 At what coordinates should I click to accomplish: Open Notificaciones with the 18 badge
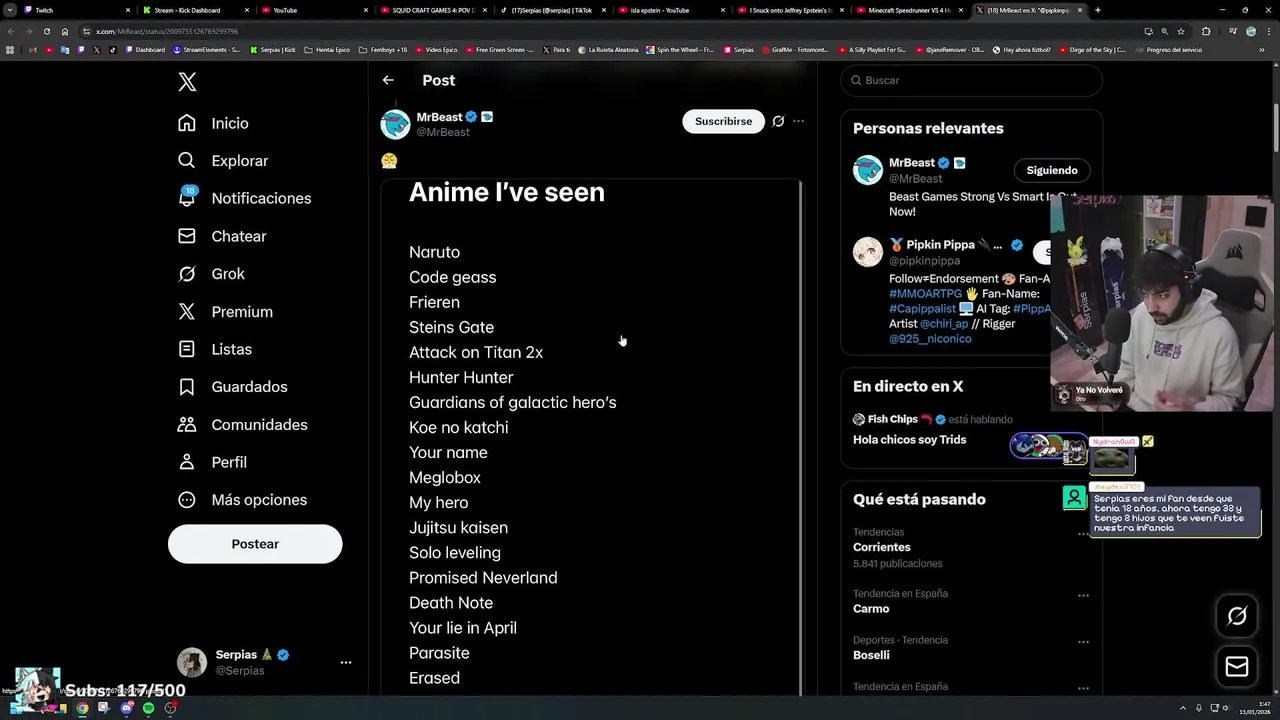tap(244, 198)
